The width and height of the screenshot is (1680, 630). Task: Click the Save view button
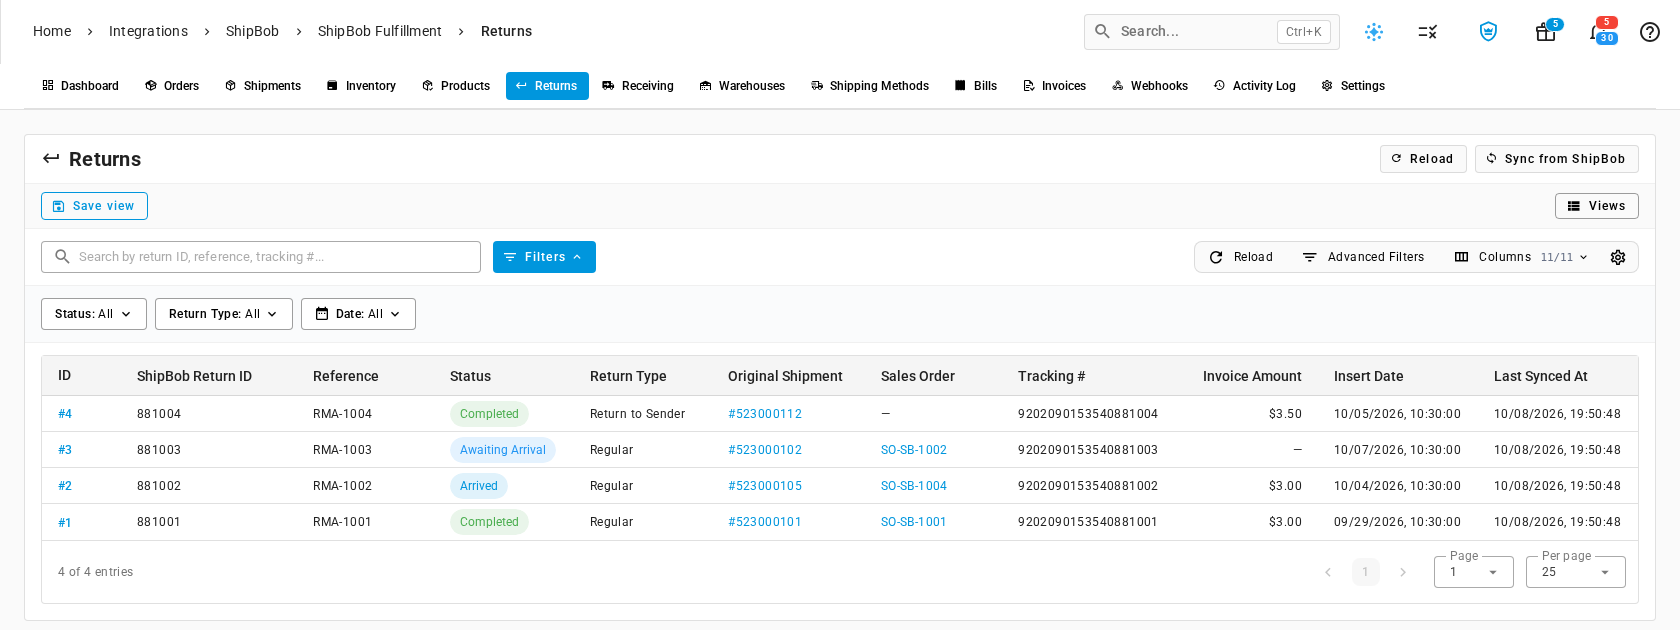[94, 206]
